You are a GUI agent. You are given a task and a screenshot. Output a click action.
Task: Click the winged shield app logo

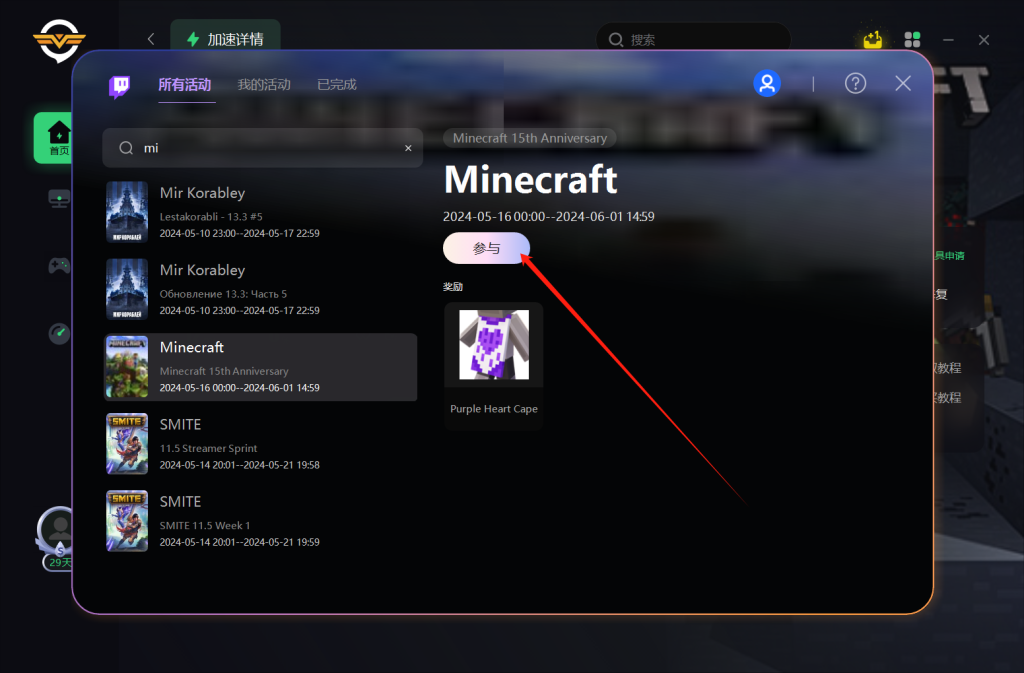pos(59,40)
